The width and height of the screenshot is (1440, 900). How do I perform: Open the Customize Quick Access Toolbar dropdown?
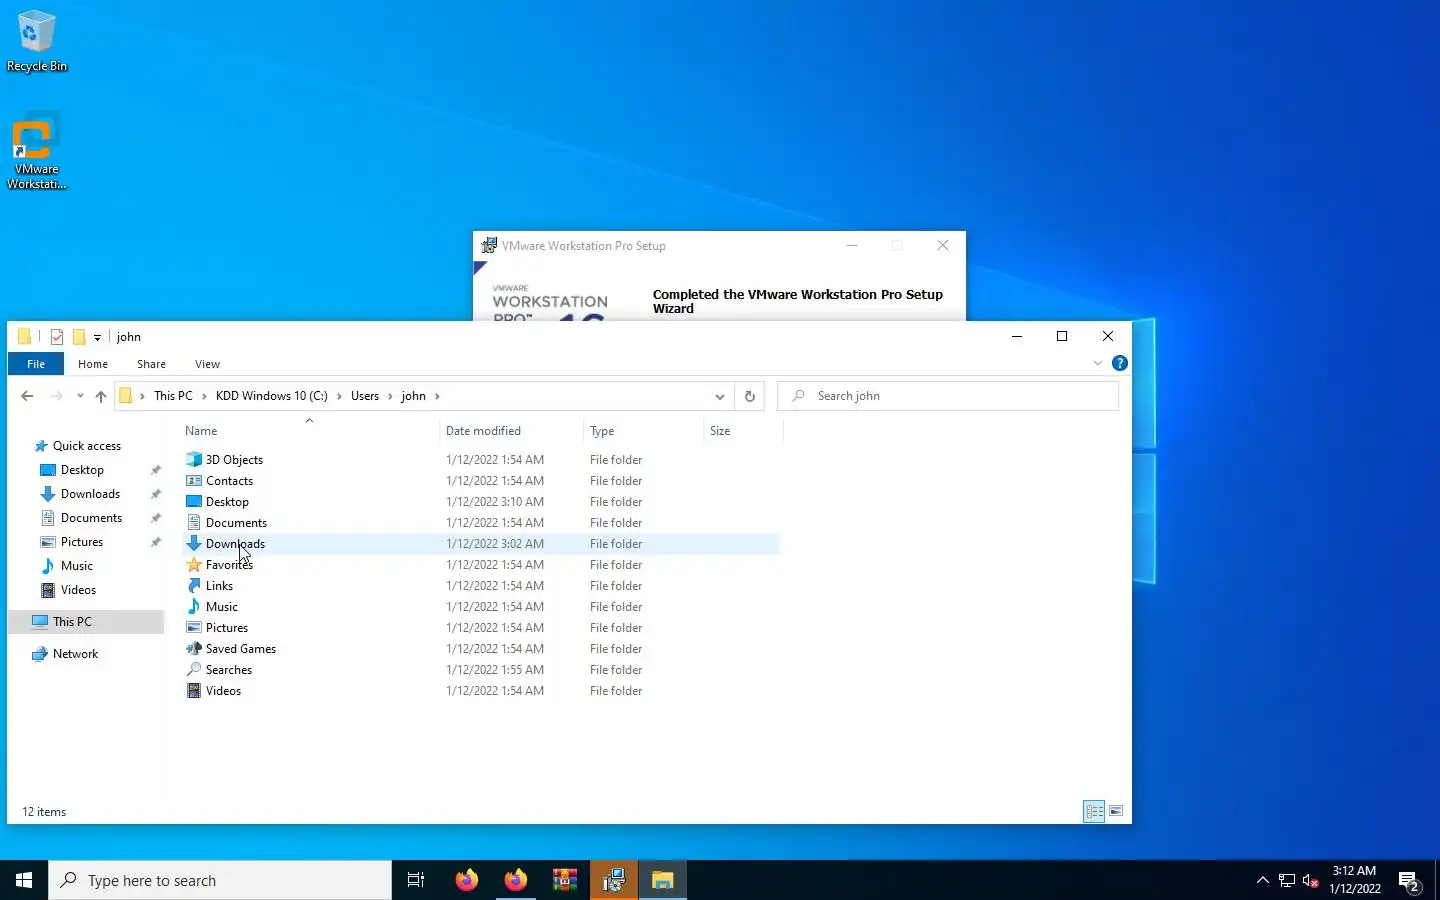click(x=97, y=338)
